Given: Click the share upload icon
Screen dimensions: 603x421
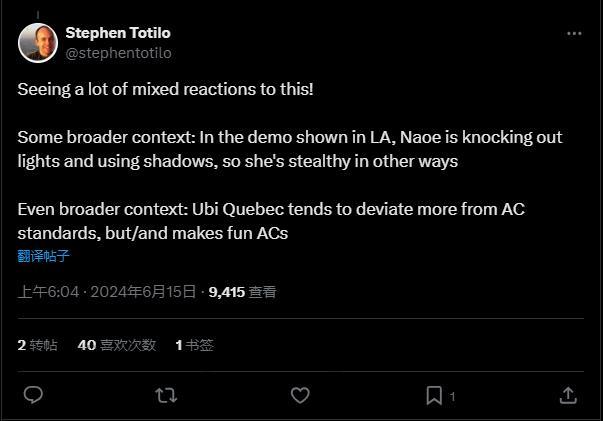Looking at the screenshot, I should 567,395.
